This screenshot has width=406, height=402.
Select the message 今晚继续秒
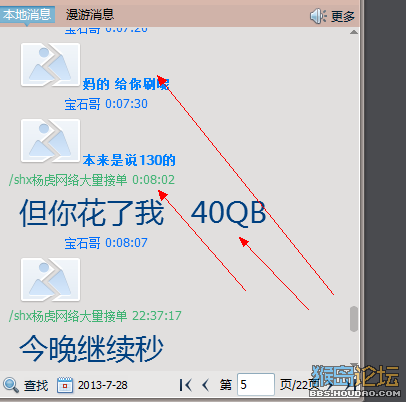(x=91, y=349)
